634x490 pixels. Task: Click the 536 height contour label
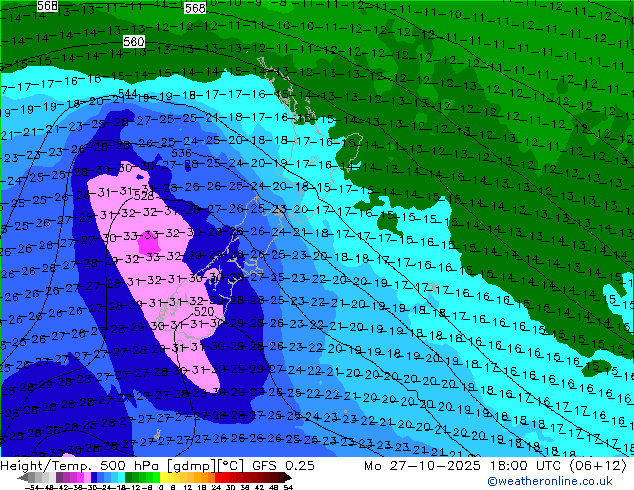181,153
